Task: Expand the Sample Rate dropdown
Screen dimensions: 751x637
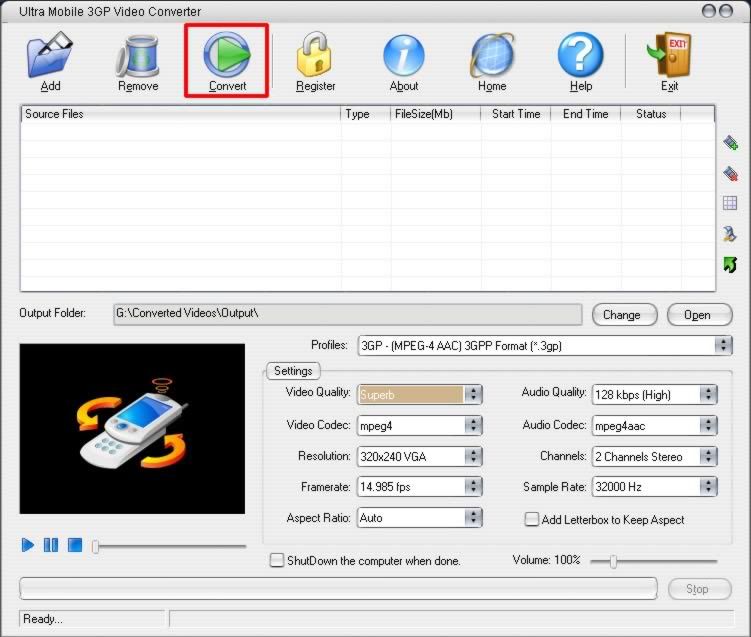Action: coord(655,487)
